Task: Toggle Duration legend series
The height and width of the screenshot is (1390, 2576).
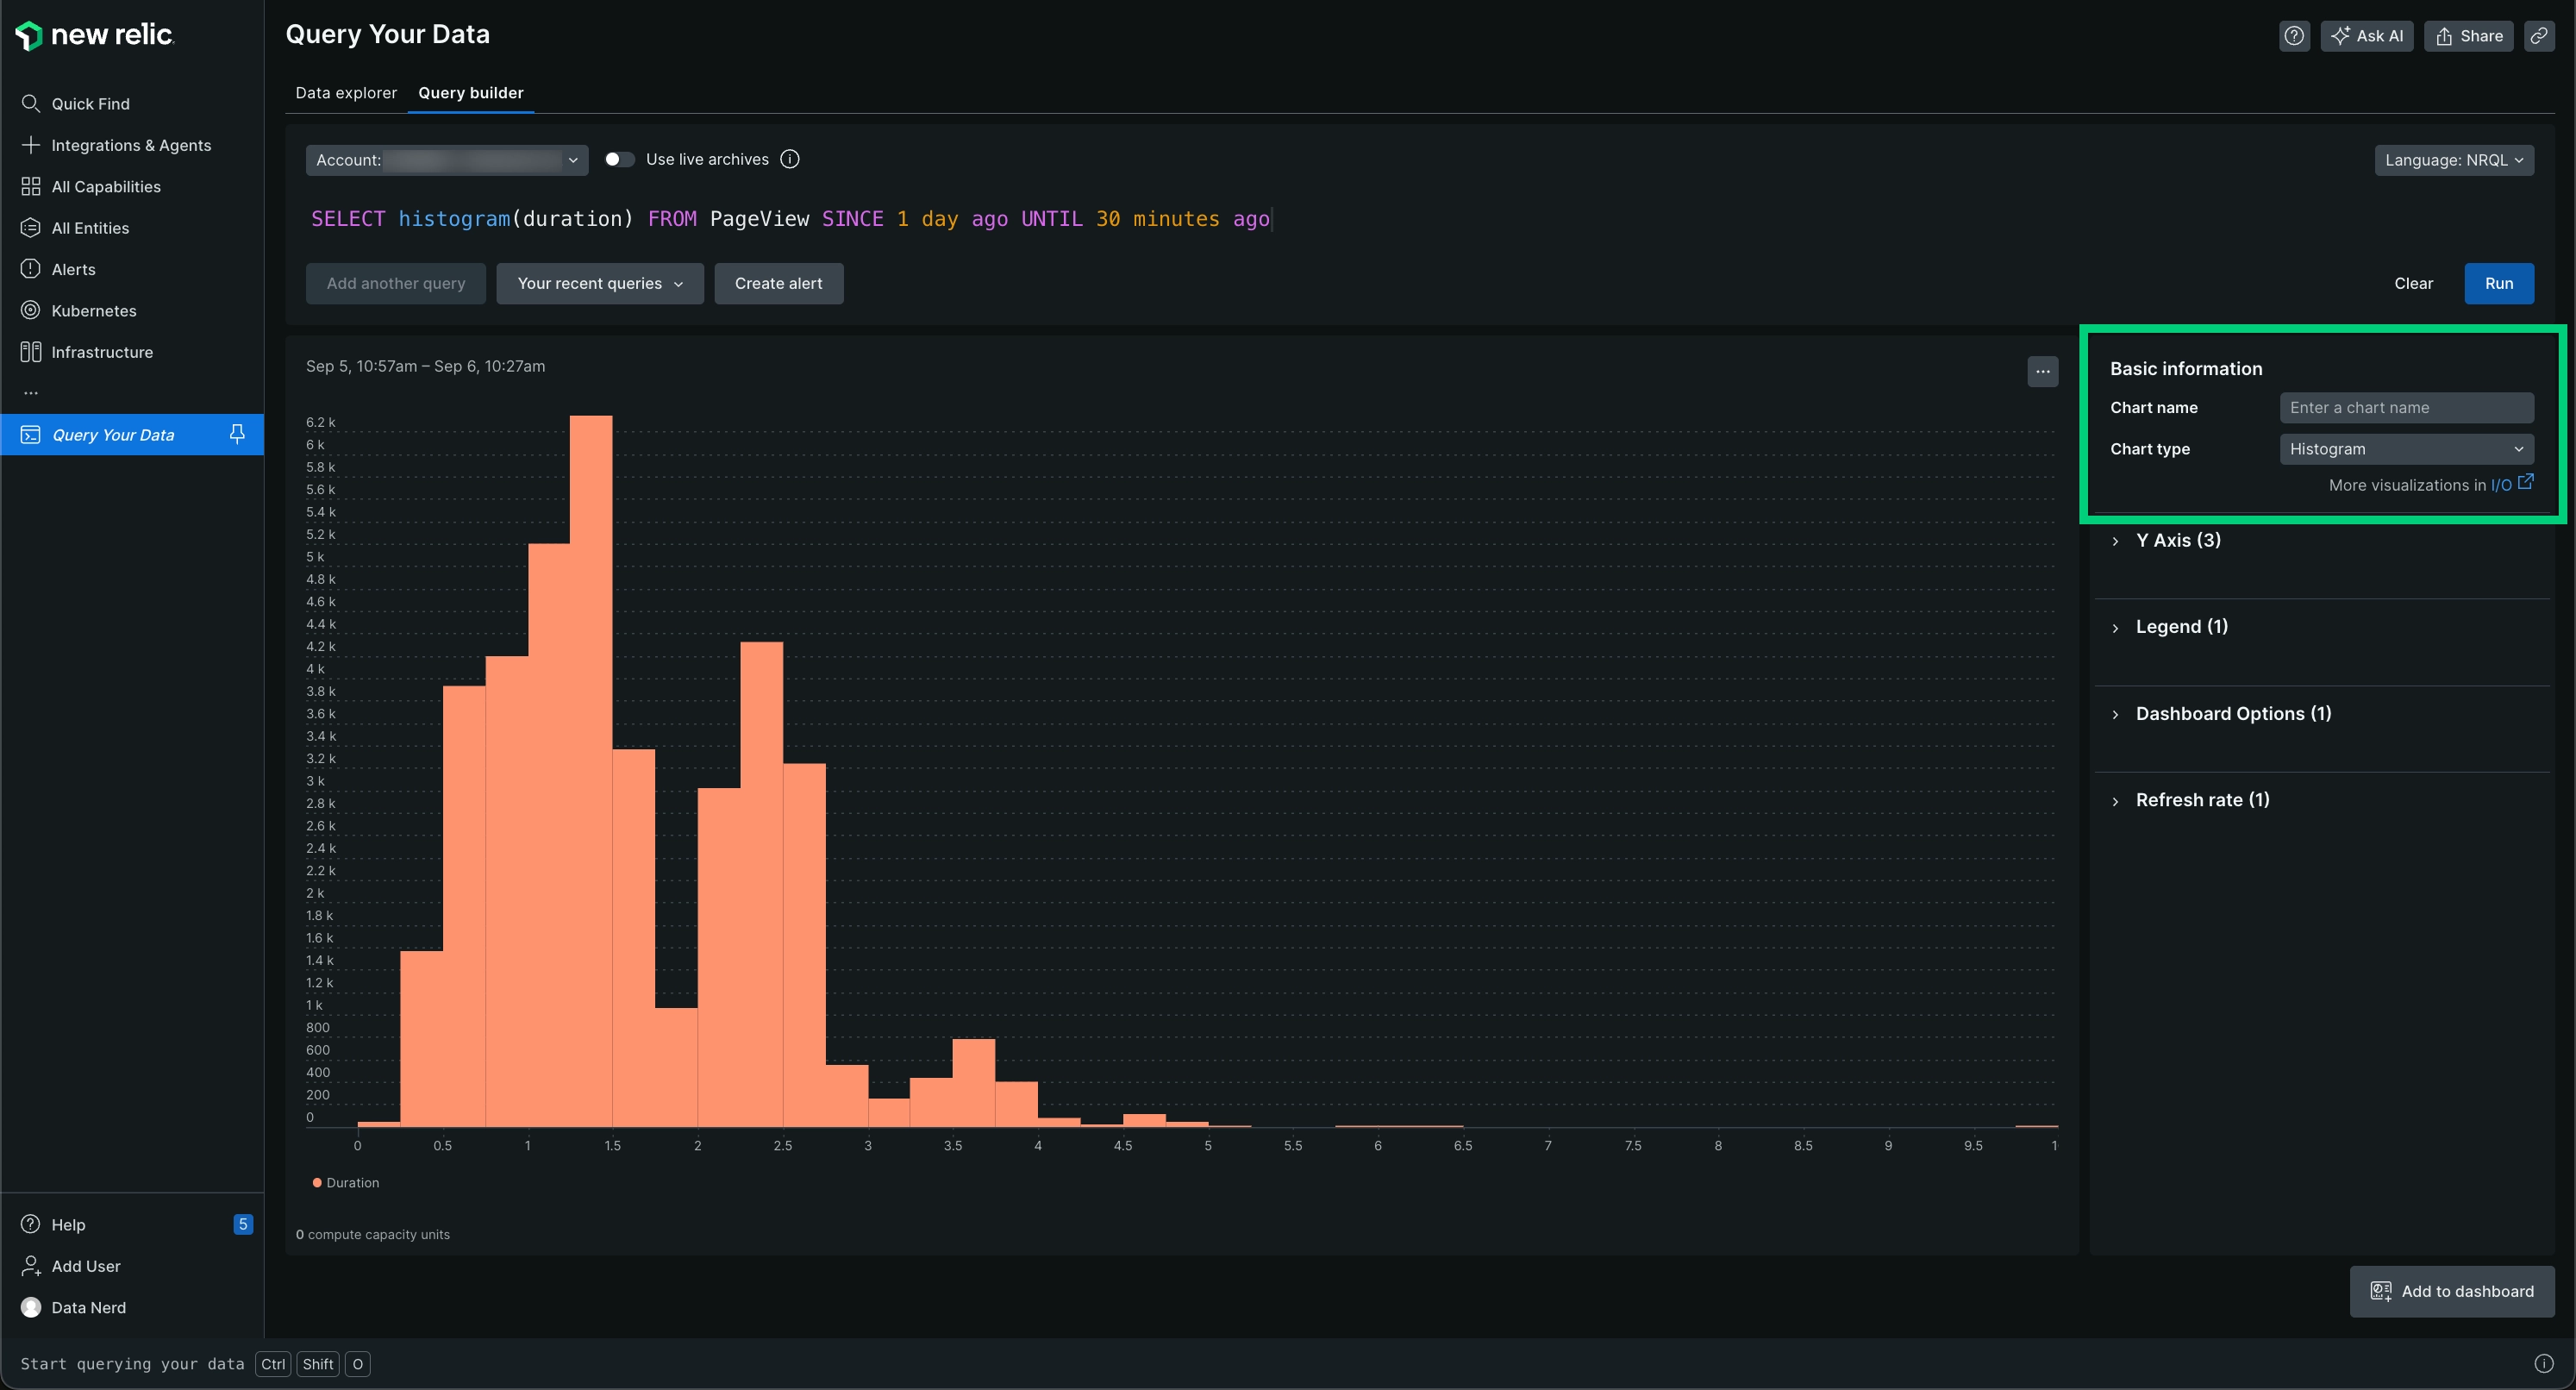Action: coord(346,1183)
